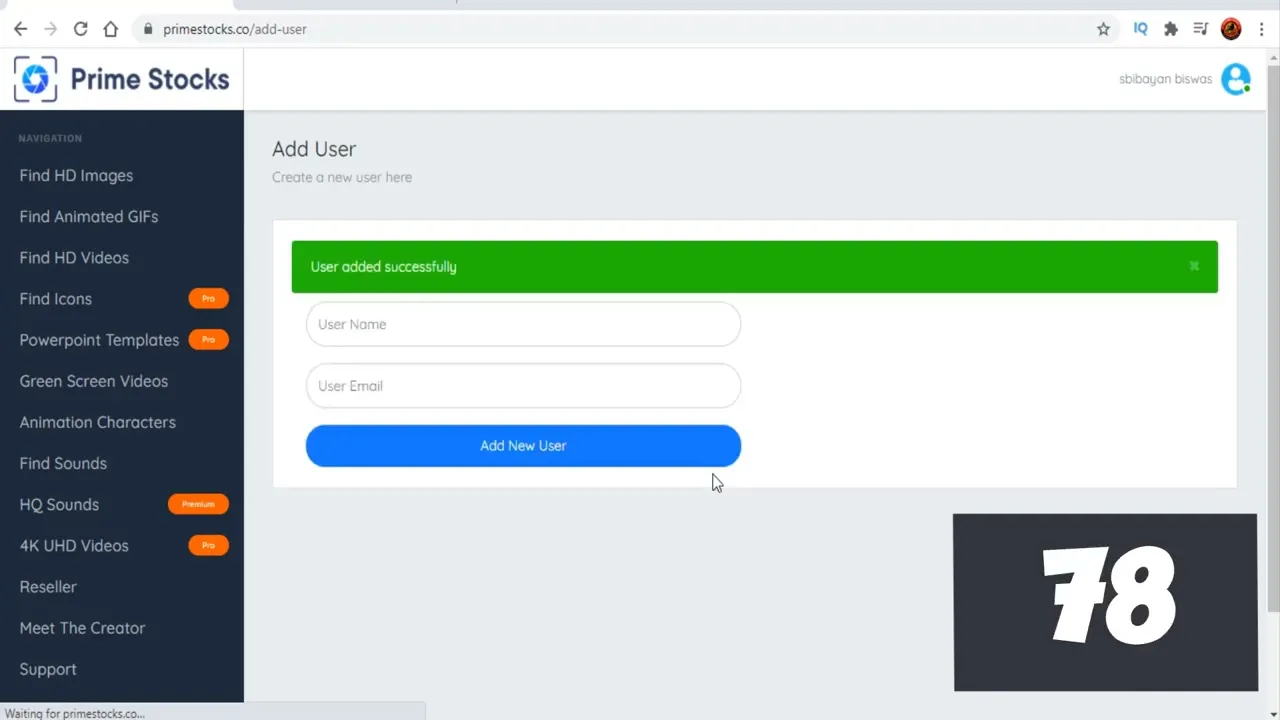Click the User Name input field
This screenshot has height=720, width=1280.
click(523, 324)
